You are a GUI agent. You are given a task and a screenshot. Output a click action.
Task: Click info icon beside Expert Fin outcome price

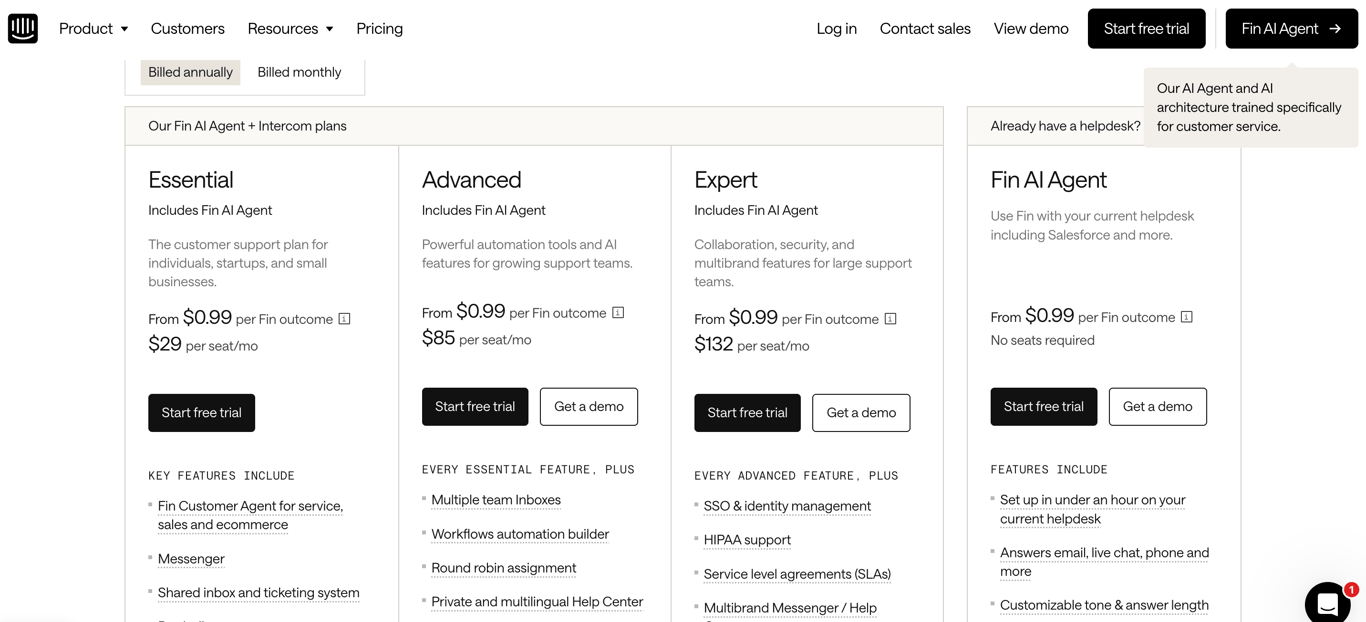click(890, 319)
